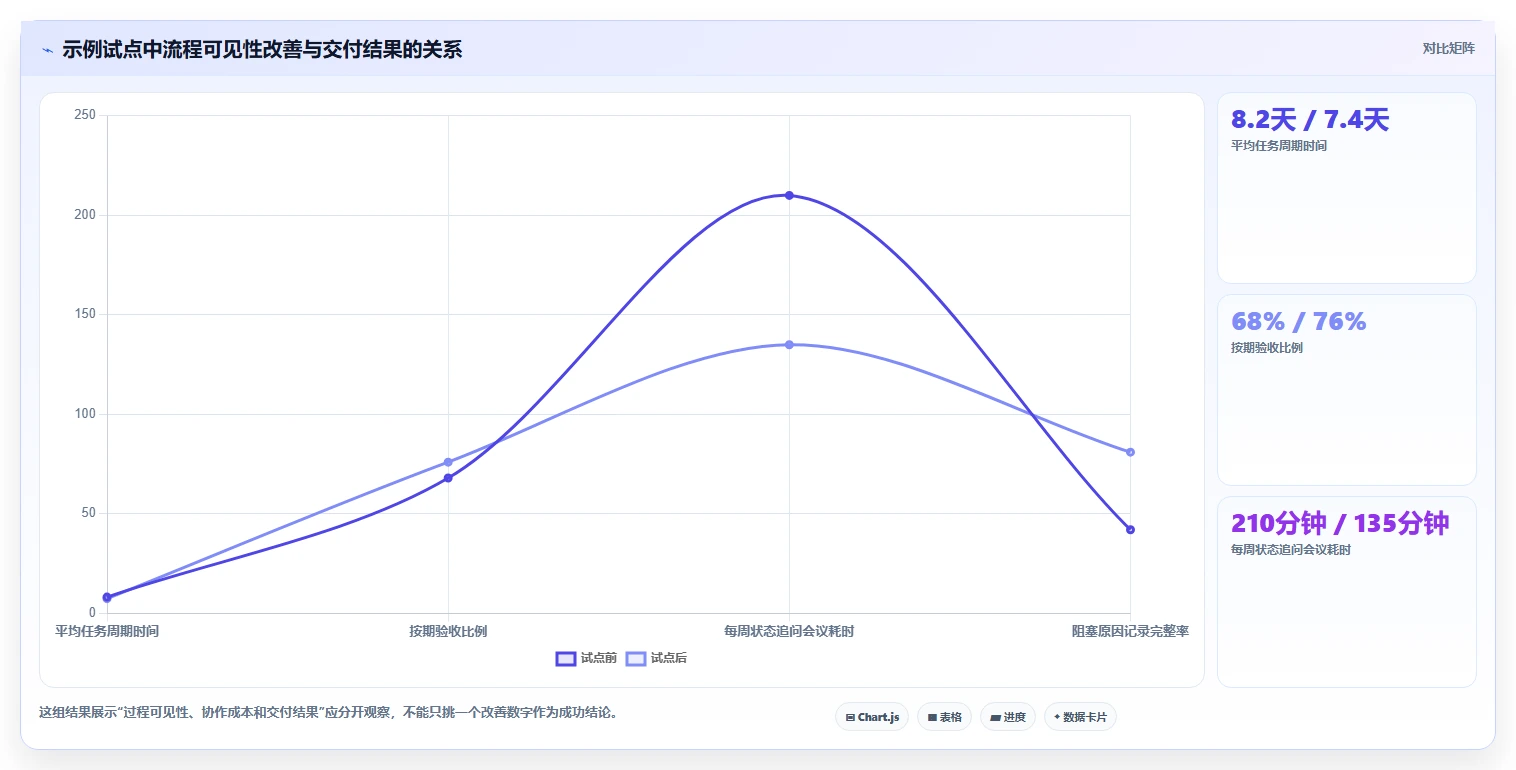Click the 阻塞原因记录完整率 axis label
The width and height of the screenshot is (1516, 770).
[1130, 631]
